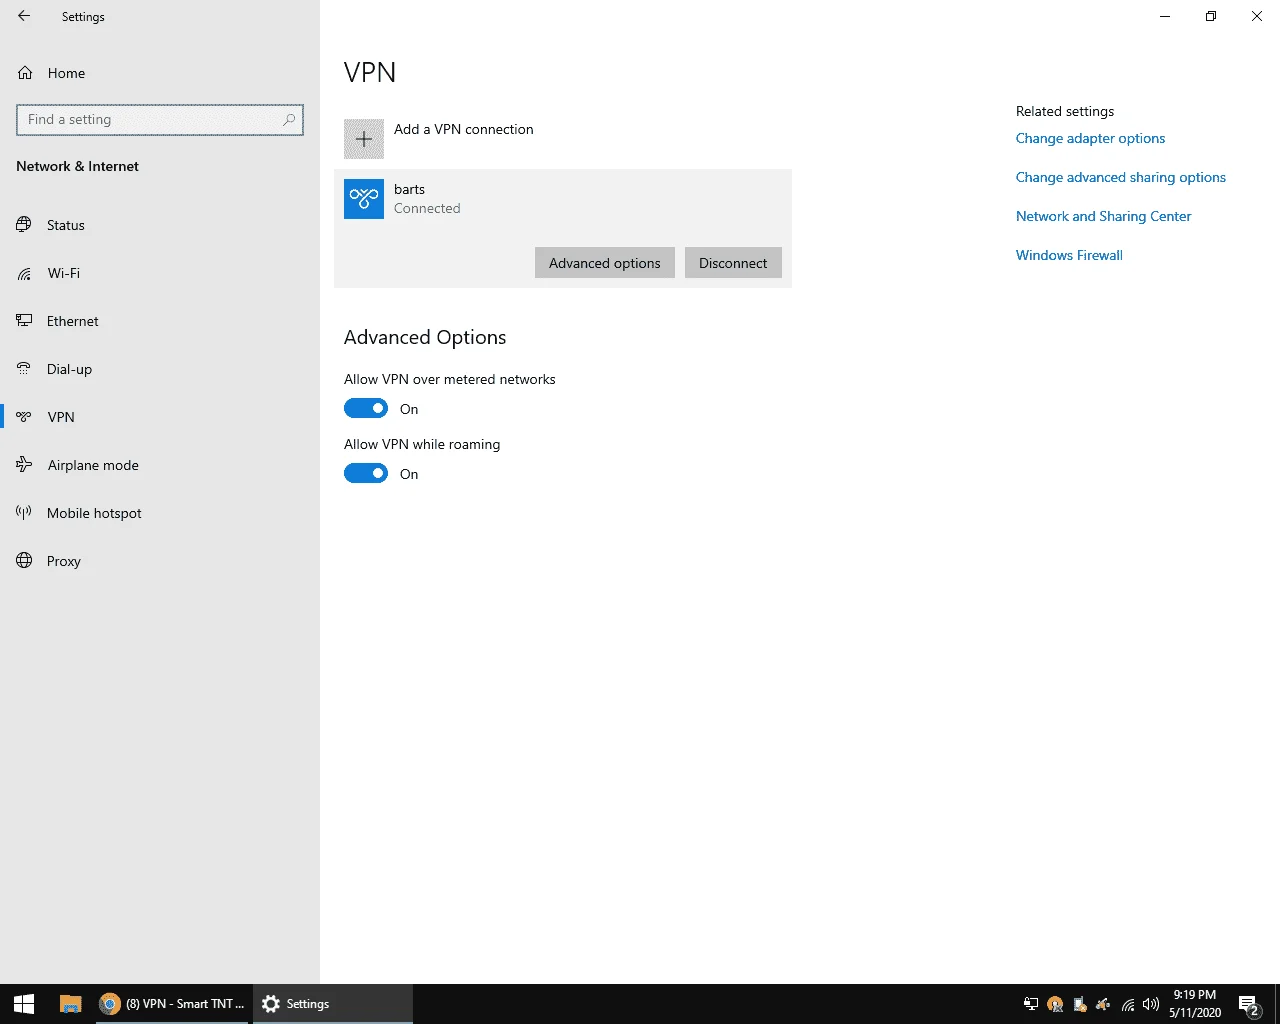Viewport: 1280px width, 1024px height.
Task: Click Add a VPN connection label
Action: coord(464,129)
